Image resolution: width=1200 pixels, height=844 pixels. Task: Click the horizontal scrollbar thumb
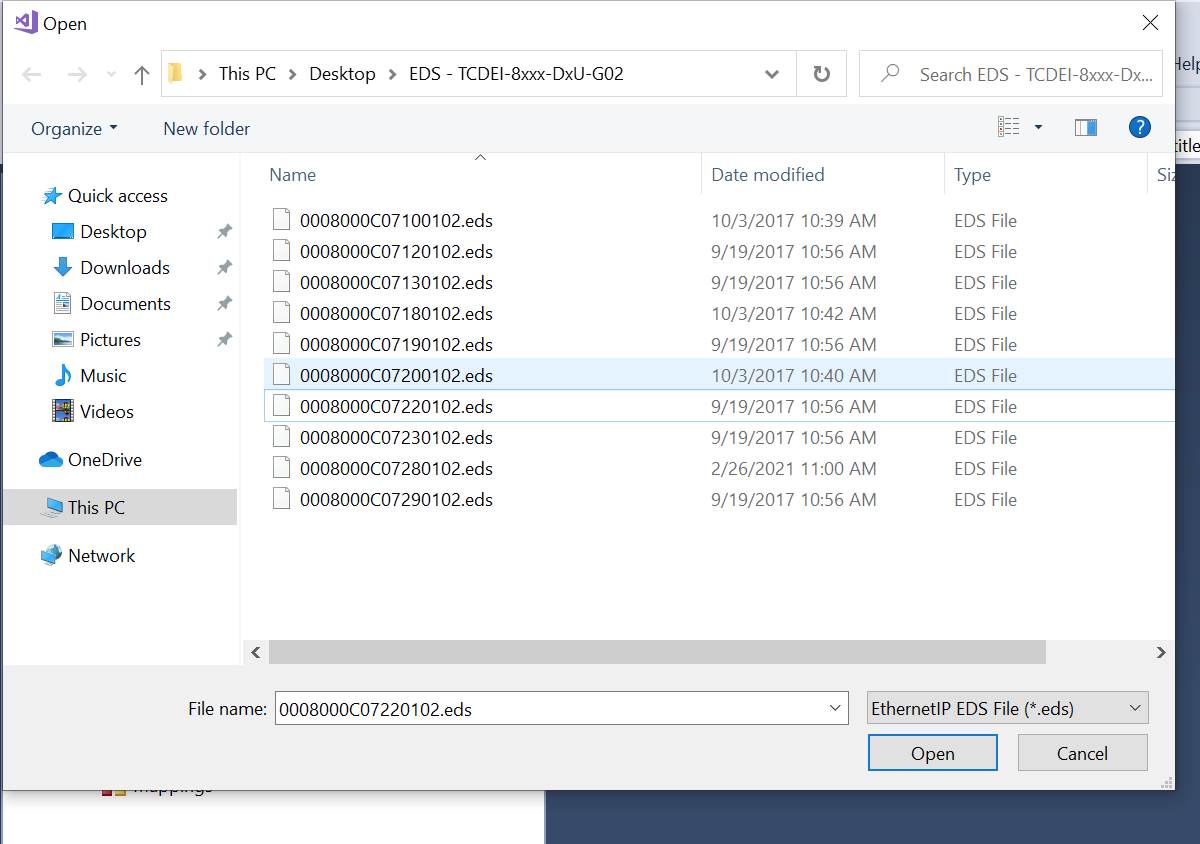(x=657, y=652)
